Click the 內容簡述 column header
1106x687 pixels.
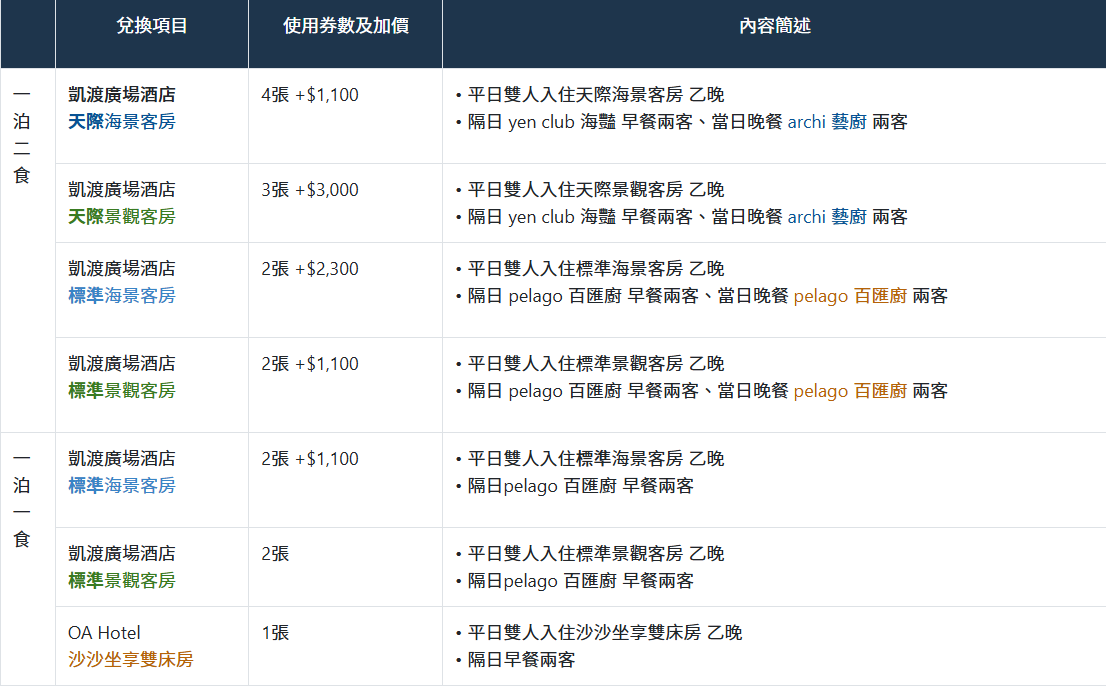pos(774,26)
